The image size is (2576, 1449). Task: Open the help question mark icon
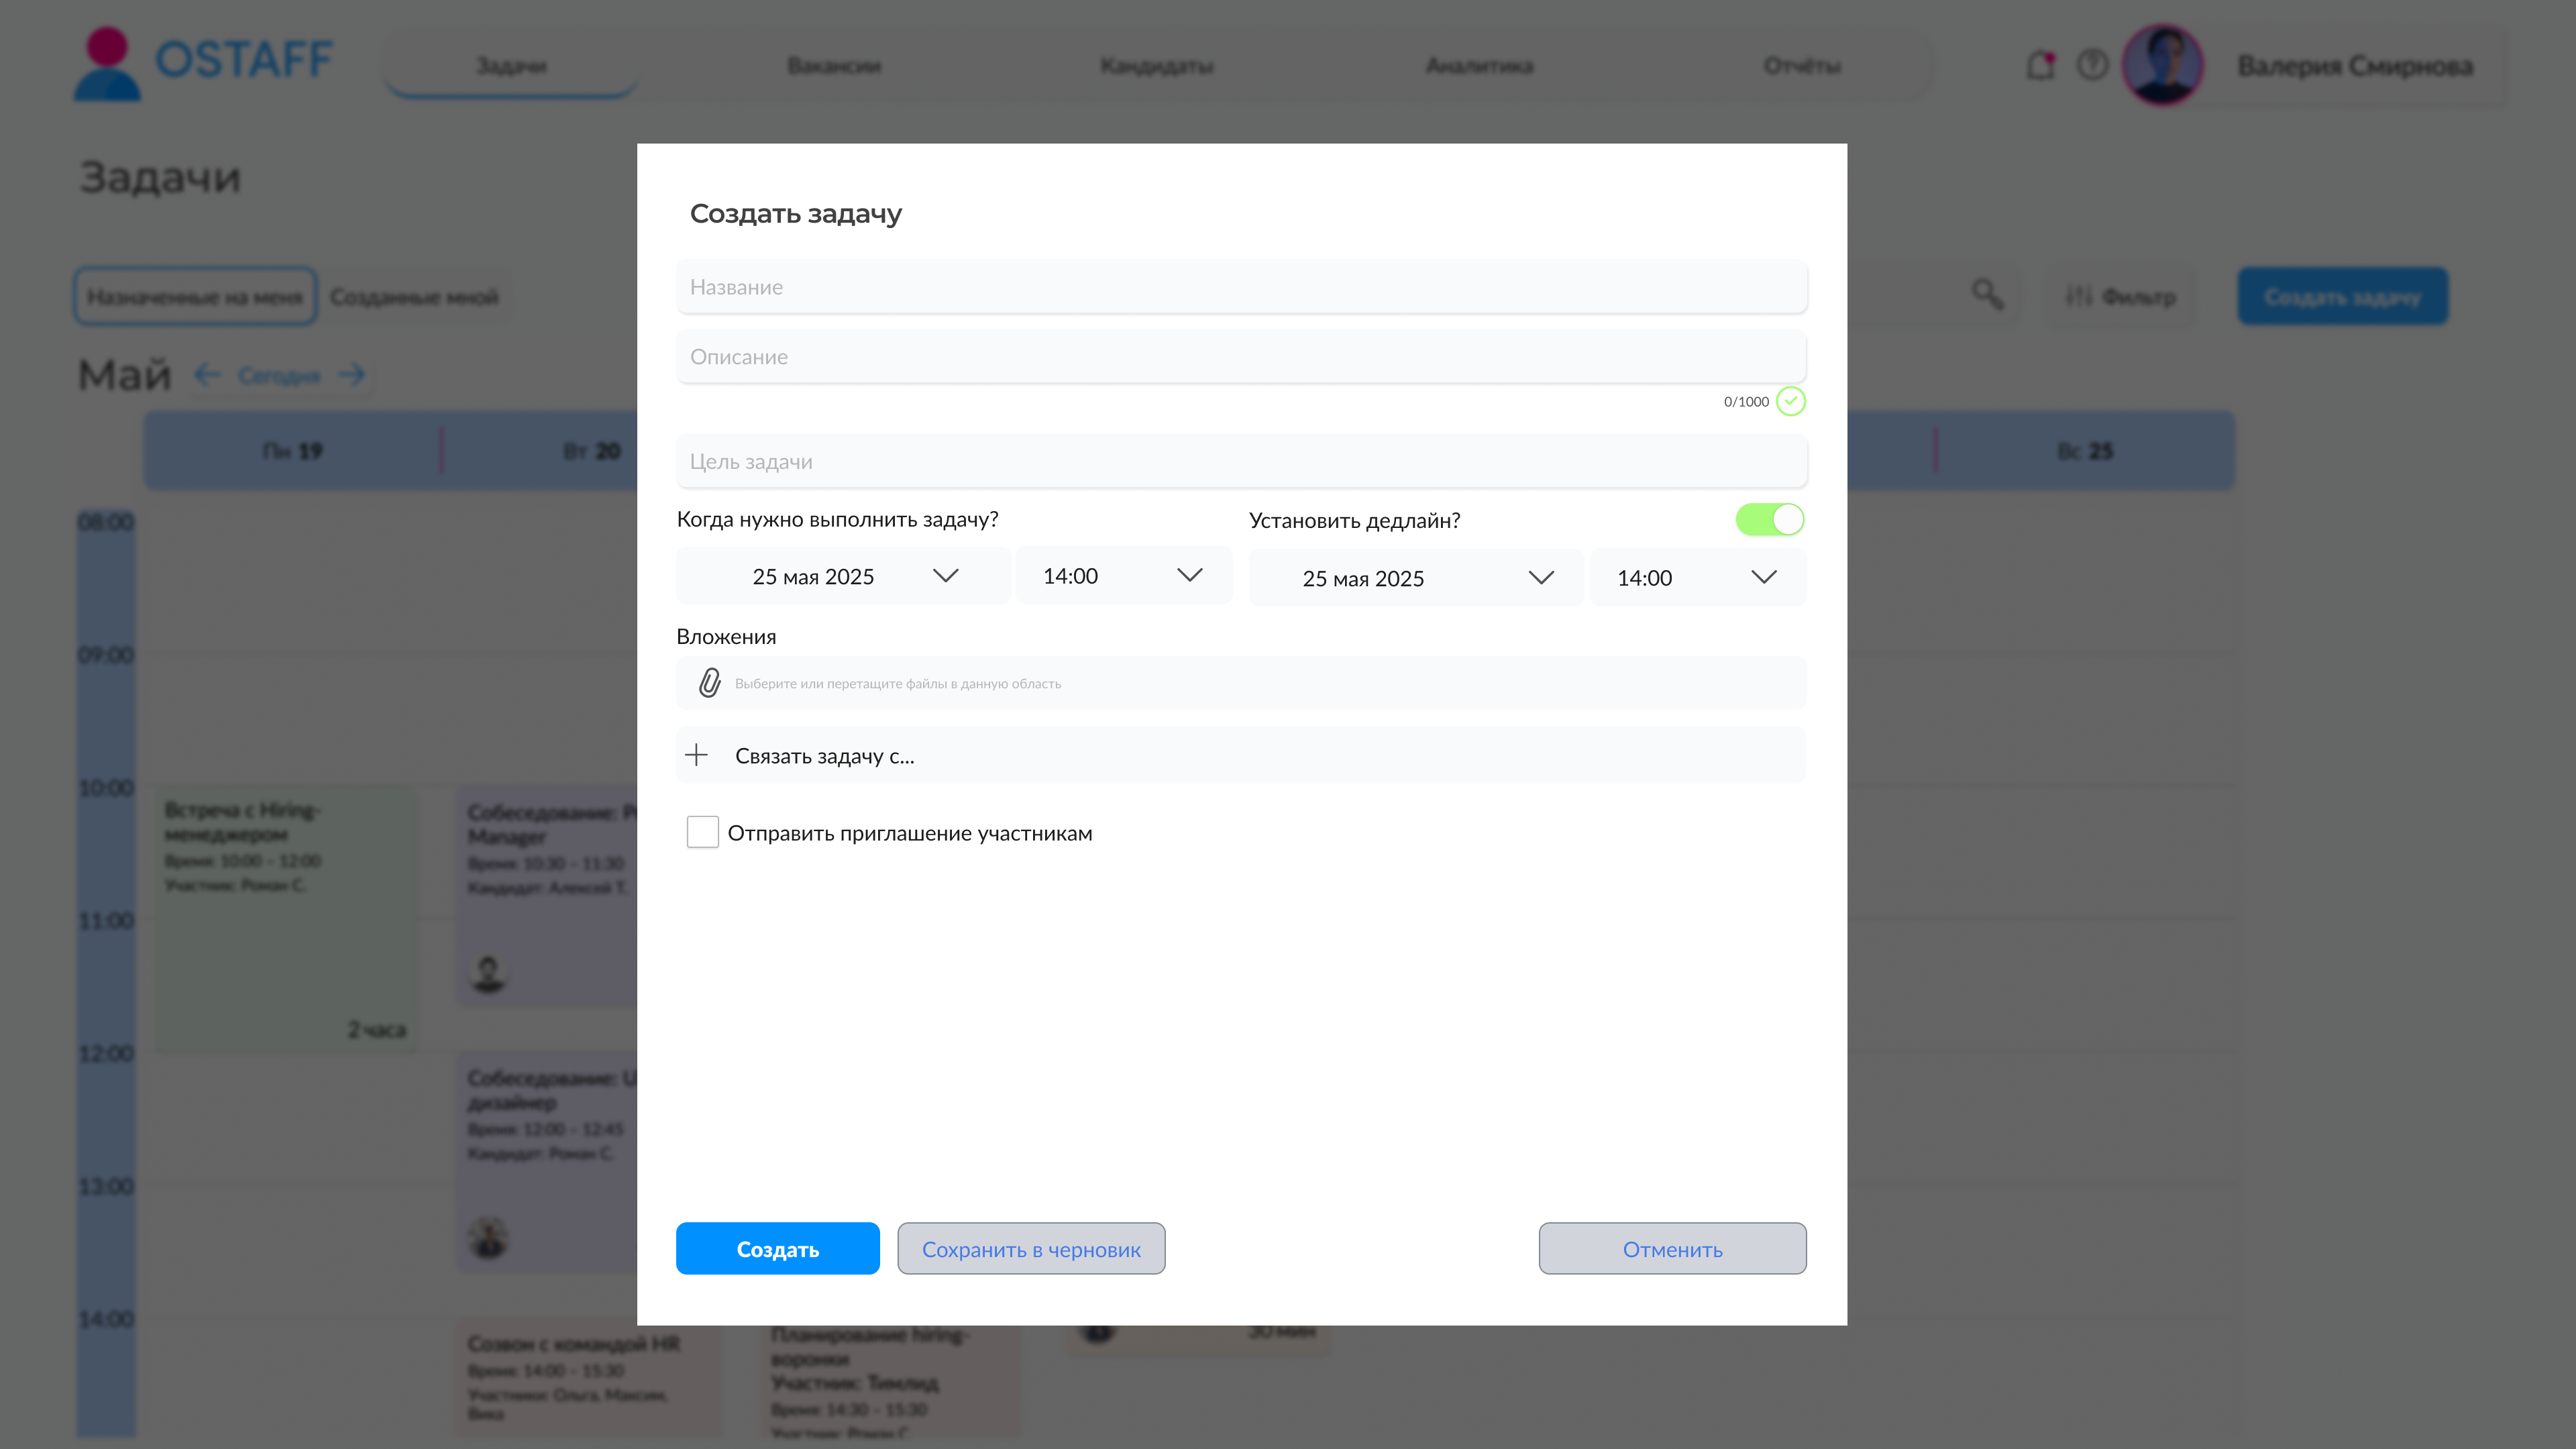[2092, 65]
